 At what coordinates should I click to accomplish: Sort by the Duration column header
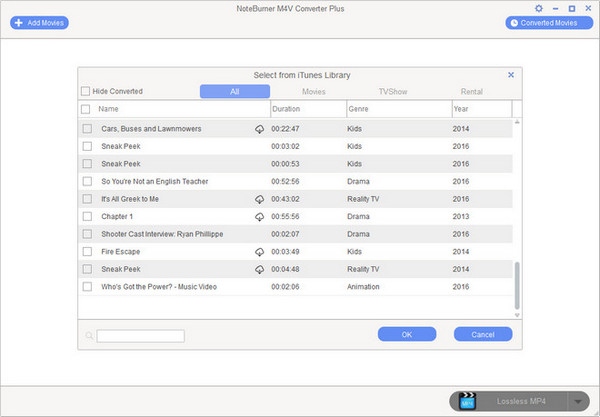[x=286, y=109]
